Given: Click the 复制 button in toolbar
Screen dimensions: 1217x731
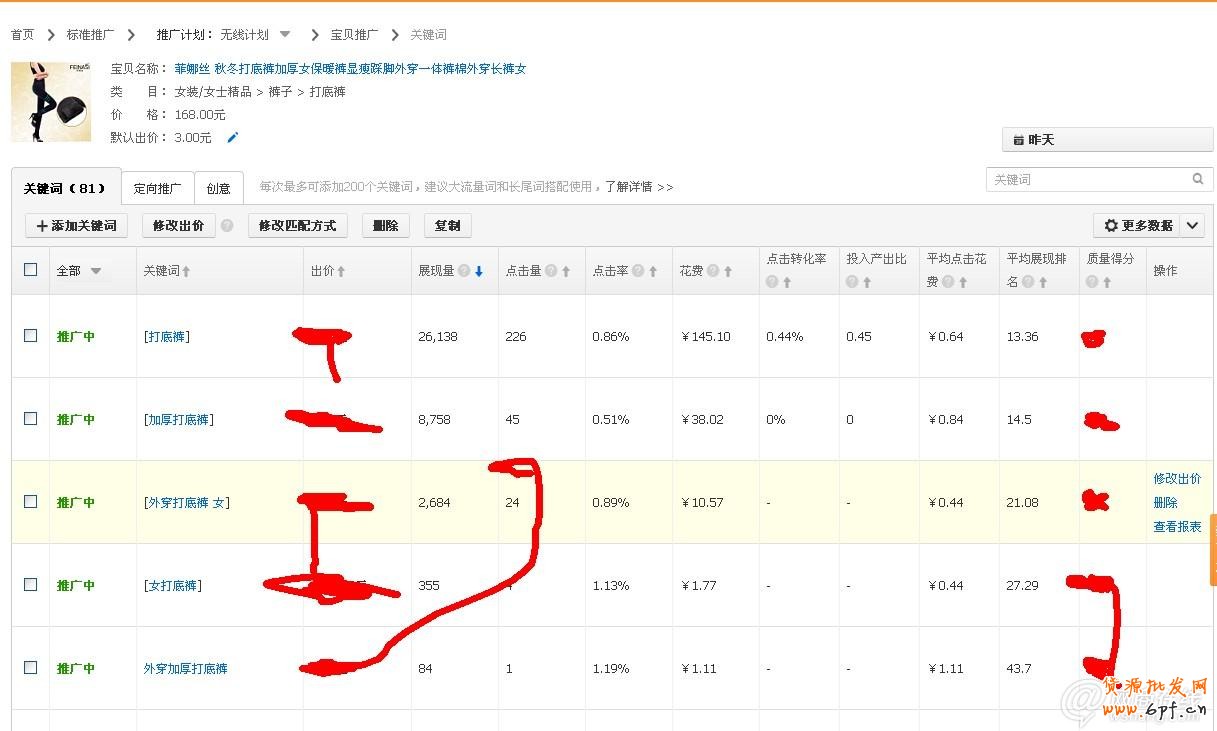Looking at the screenshot, I should point(447,225).
